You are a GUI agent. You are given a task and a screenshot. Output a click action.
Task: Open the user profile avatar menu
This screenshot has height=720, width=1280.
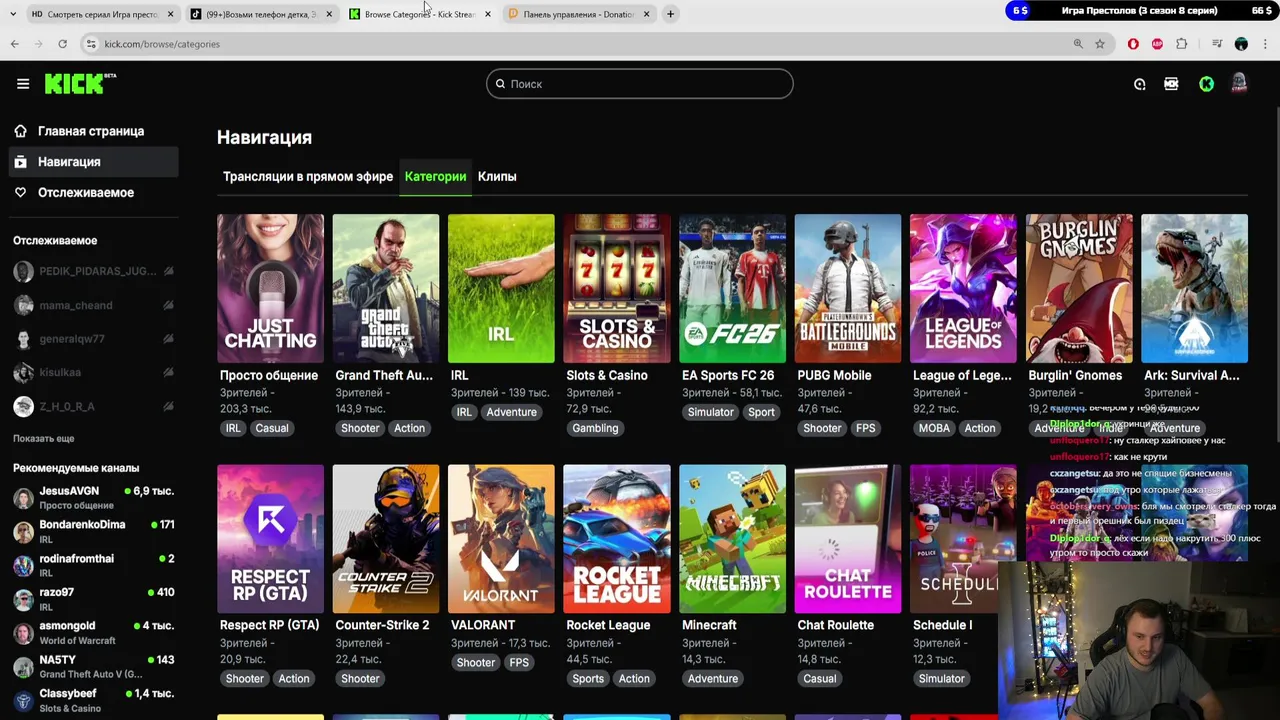click(x=1239, y=84)
